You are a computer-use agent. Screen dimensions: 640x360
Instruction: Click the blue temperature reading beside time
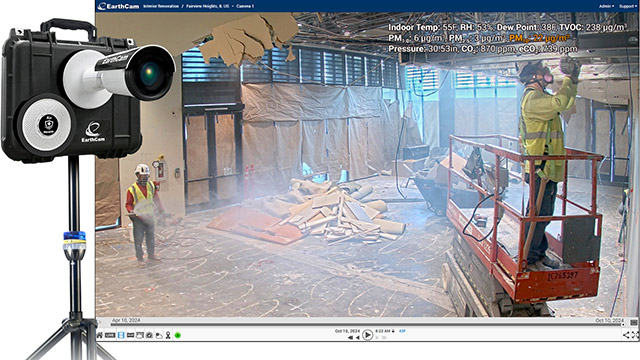click(x=402, y=331)
